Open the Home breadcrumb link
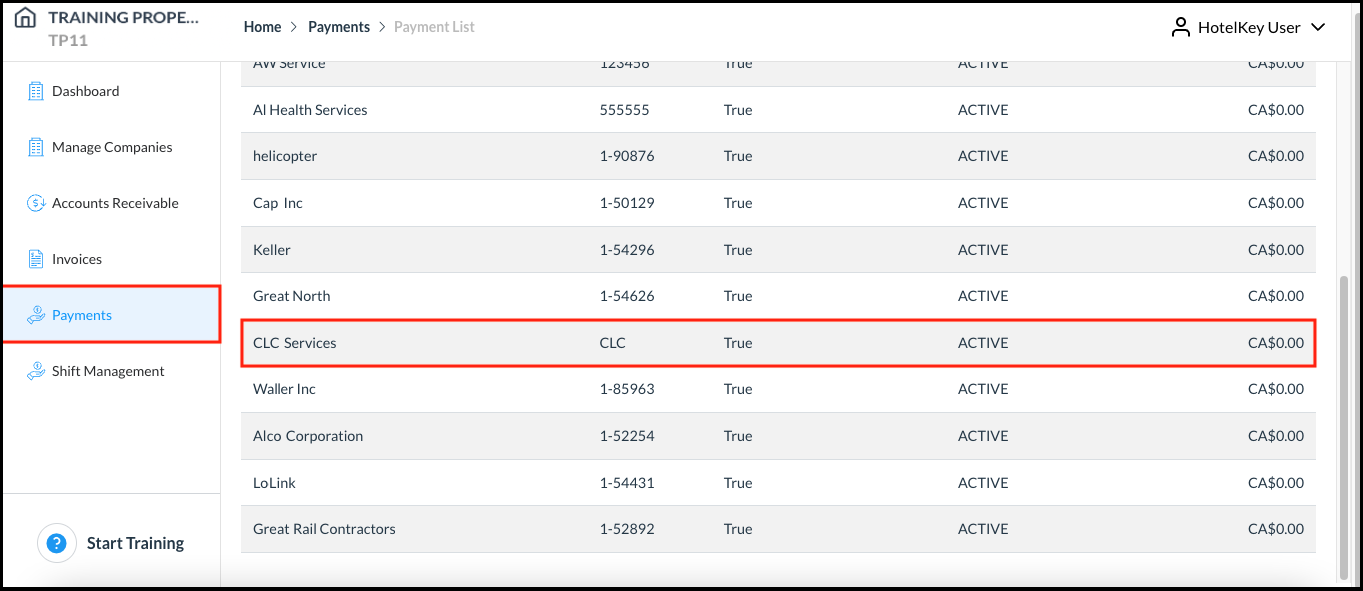The image size is (1363, 591). pyautogui.click(x=262, y=26)
